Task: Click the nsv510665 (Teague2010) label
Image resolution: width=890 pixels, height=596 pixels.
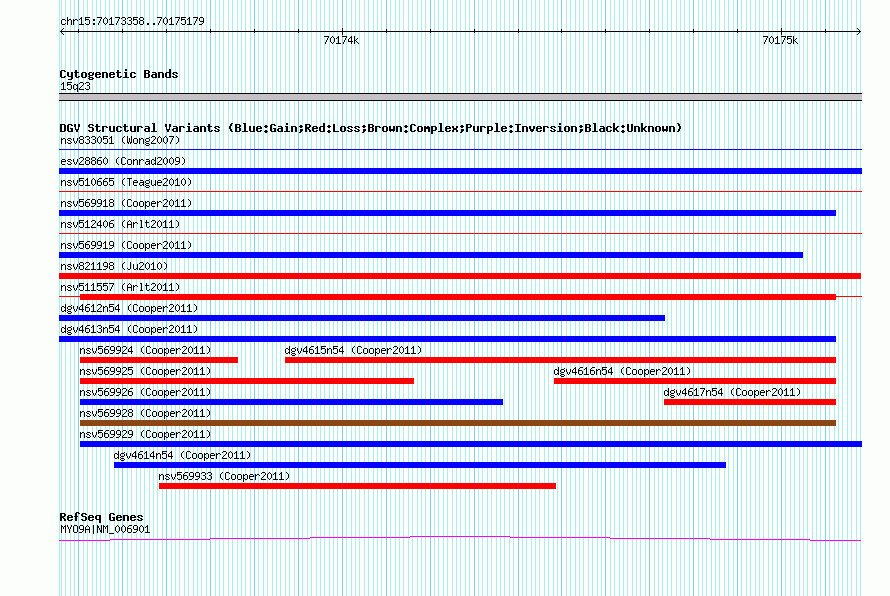Action: (x=126, y=182)
